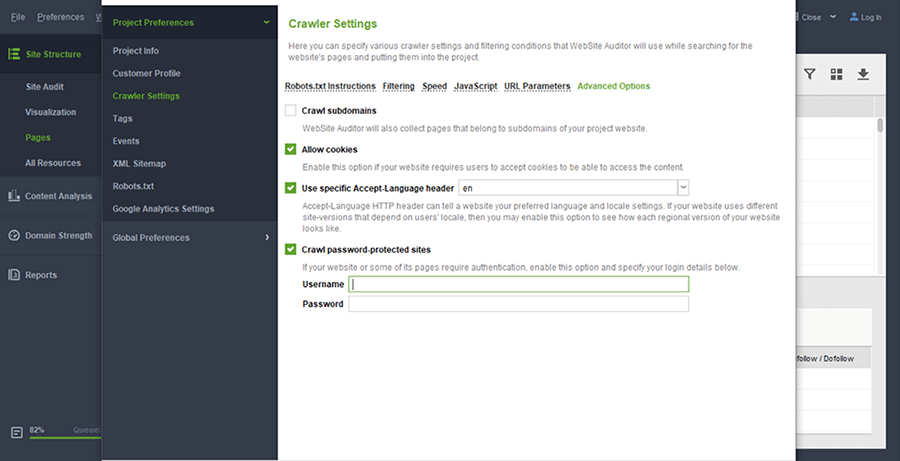
Task: Click the filter funnel icon
Action: click(x=809, y=74)
